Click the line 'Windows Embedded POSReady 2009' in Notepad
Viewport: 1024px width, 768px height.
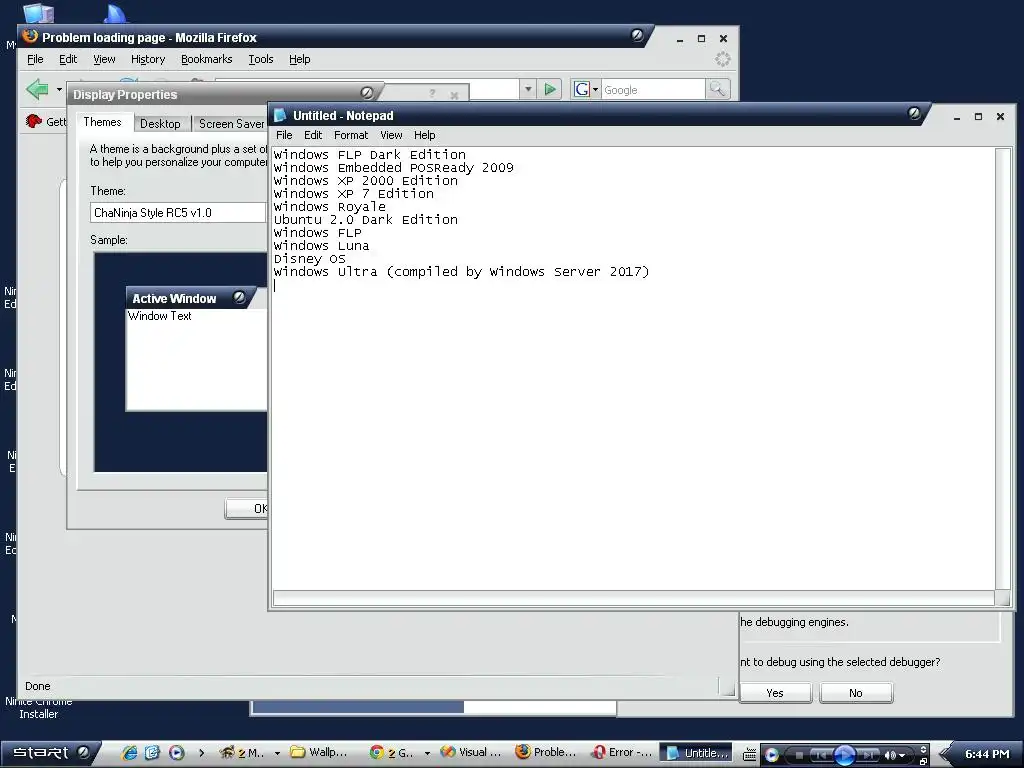click(x=394, y=168)
